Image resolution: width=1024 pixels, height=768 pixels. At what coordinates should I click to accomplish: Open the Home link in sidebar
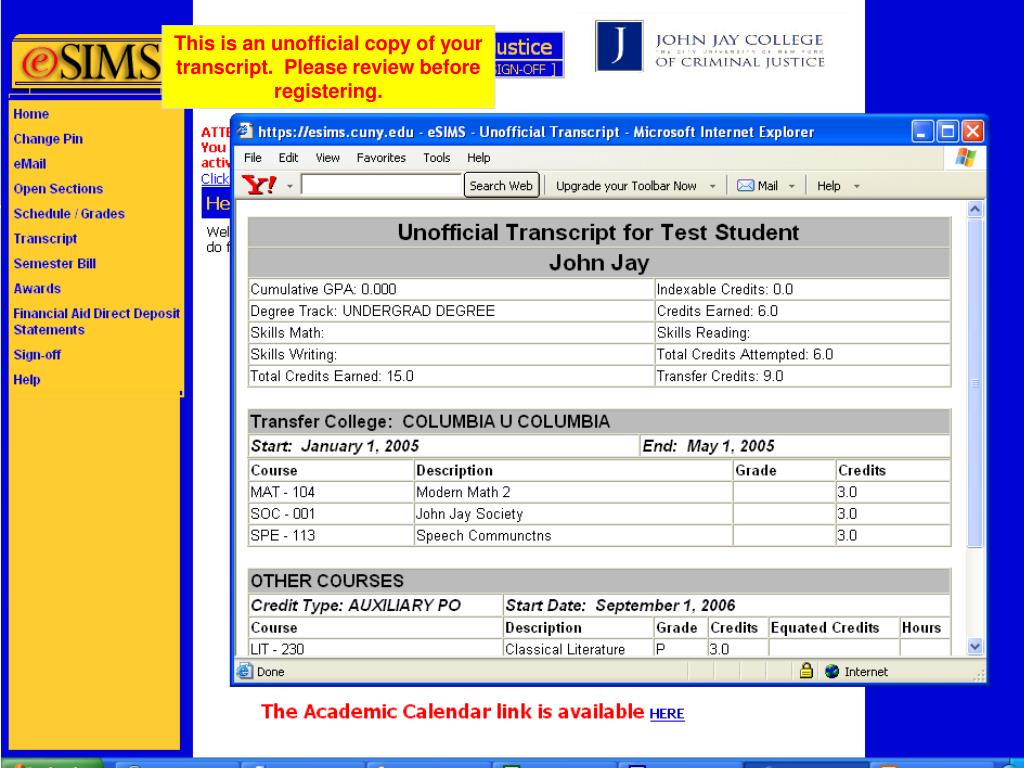31,114
